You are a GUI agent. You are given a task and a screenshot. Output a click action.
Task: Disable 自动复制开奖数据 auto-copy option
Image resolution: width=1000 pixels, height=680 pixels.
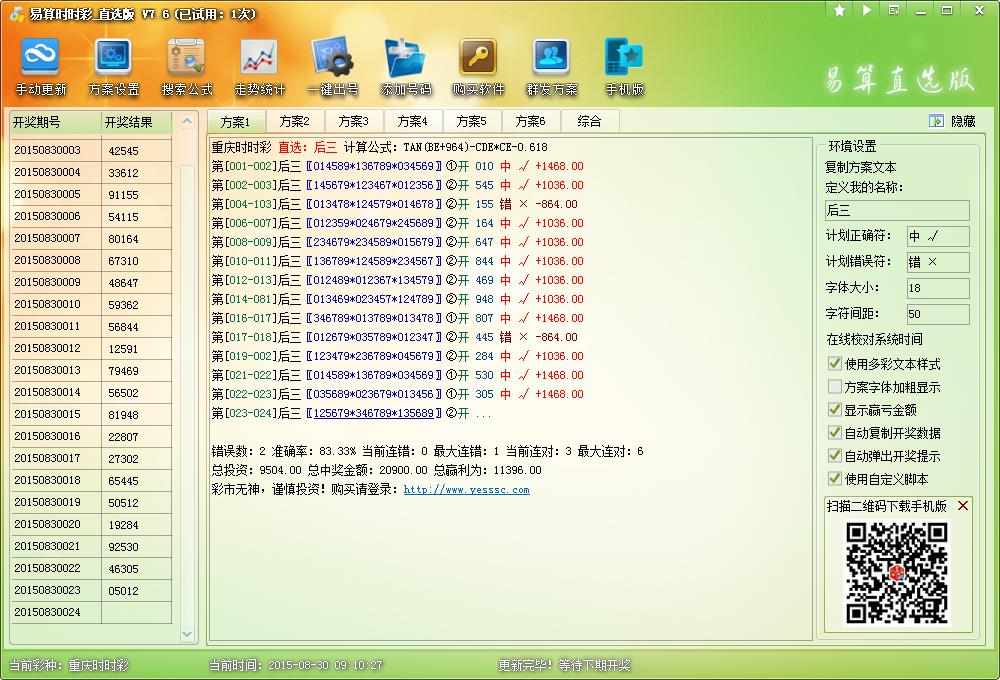coord(835,431)
